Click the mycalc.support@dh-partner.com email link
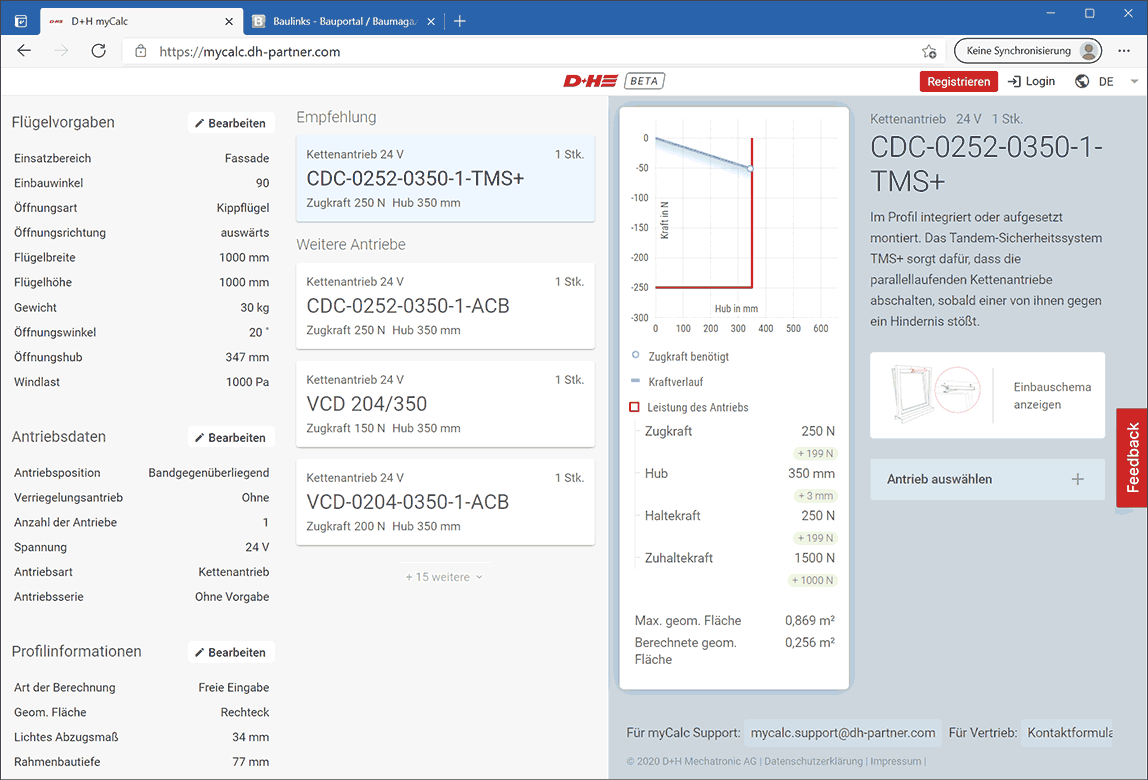The width and height of the screenshot is (1148, 780). (x=843, y=732)
